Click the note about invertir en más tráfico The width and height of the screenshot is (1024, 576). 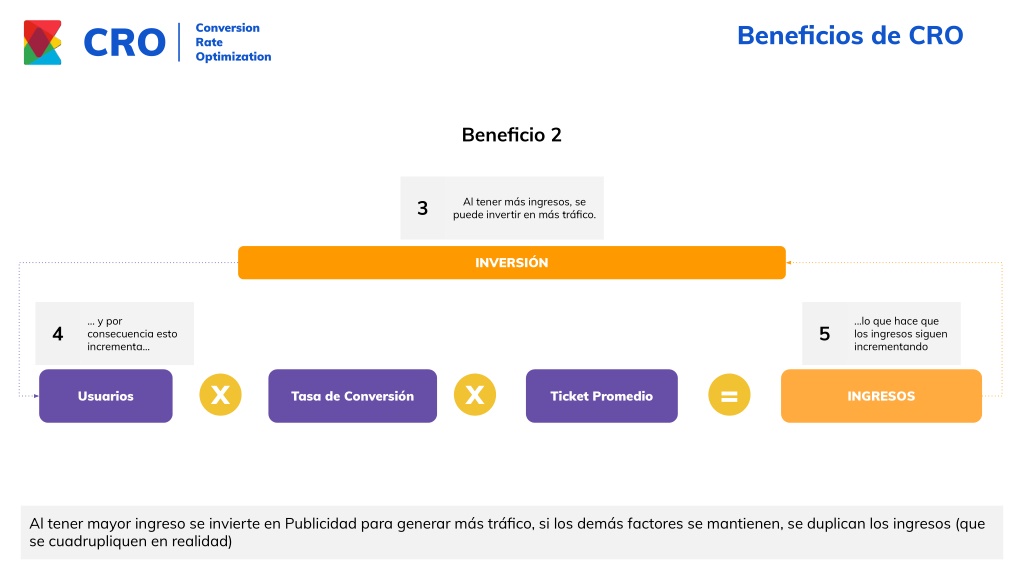524,208
